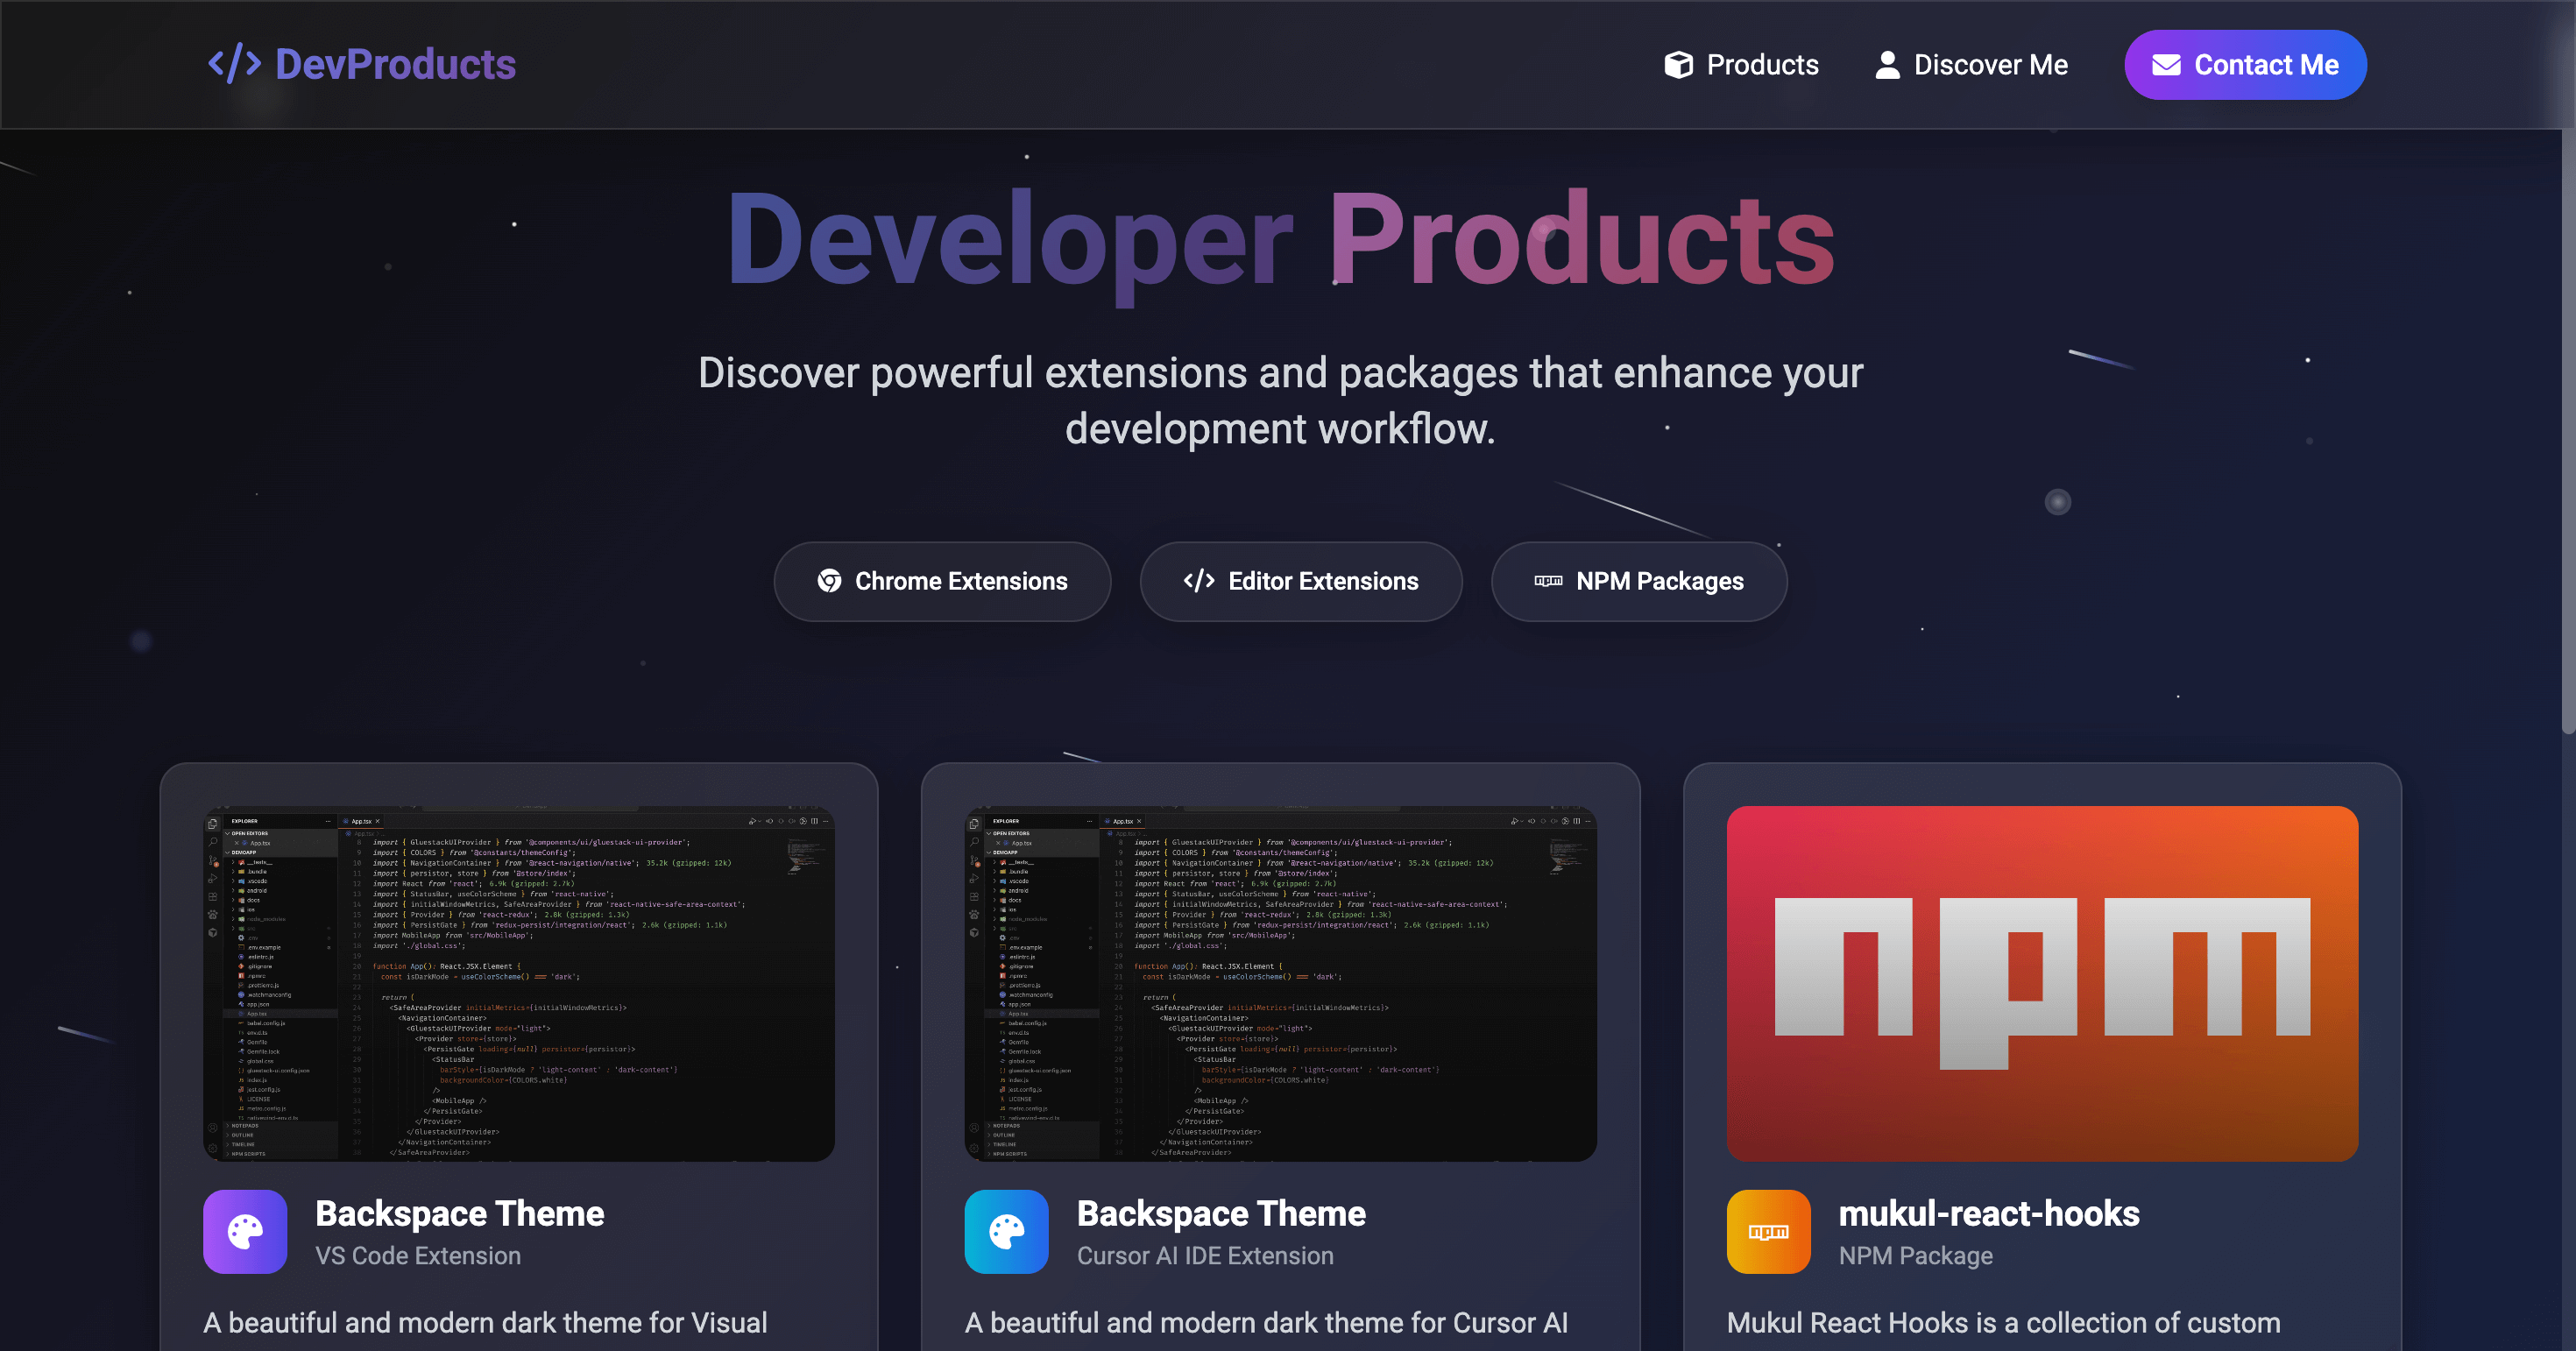
Task: Open the Products nav menu item
Action: pyautogui.click(x=1762, y=65)
